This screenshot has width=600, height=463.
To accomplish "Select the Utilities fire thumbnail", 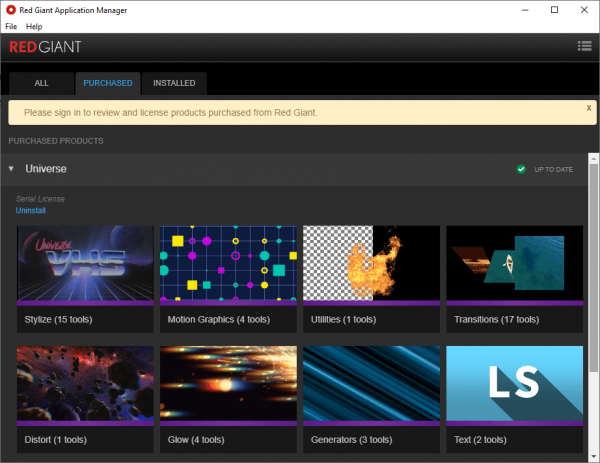I will [x=371, y=264].
